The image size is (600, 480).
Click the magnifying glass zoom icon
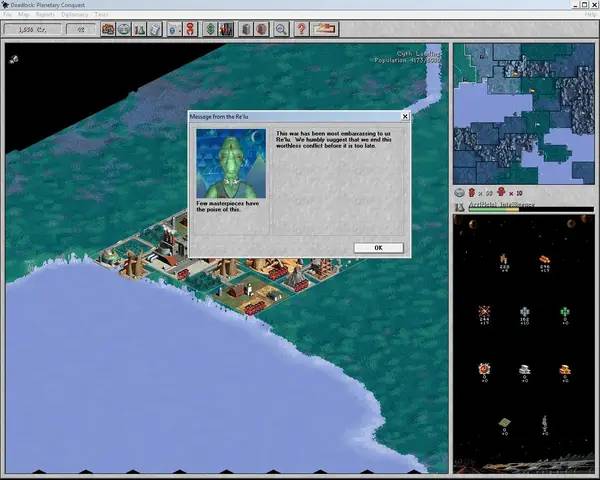[x=282, y=29]
